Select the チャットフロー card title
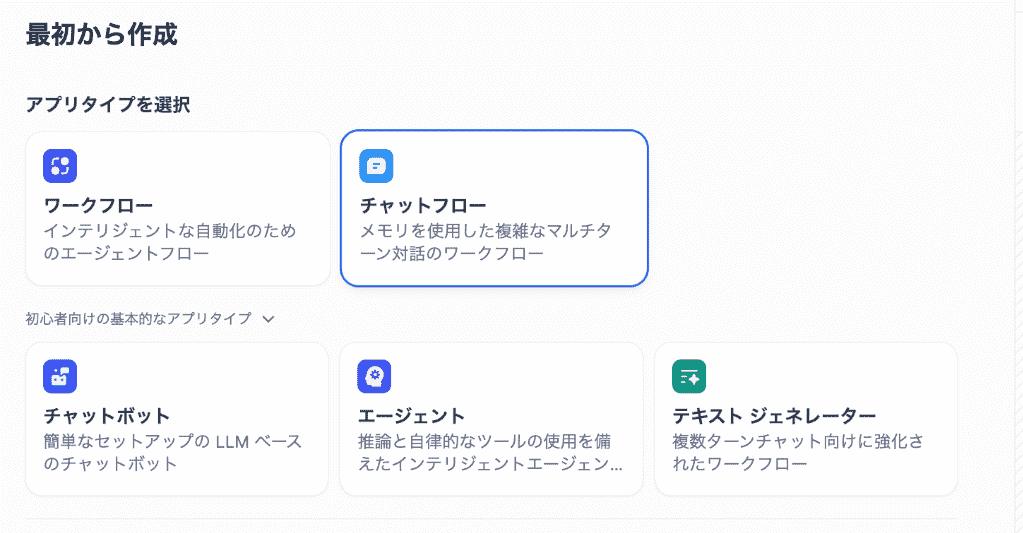The width and height of the screenshot is (1023, 533). (x=423, y=206)
